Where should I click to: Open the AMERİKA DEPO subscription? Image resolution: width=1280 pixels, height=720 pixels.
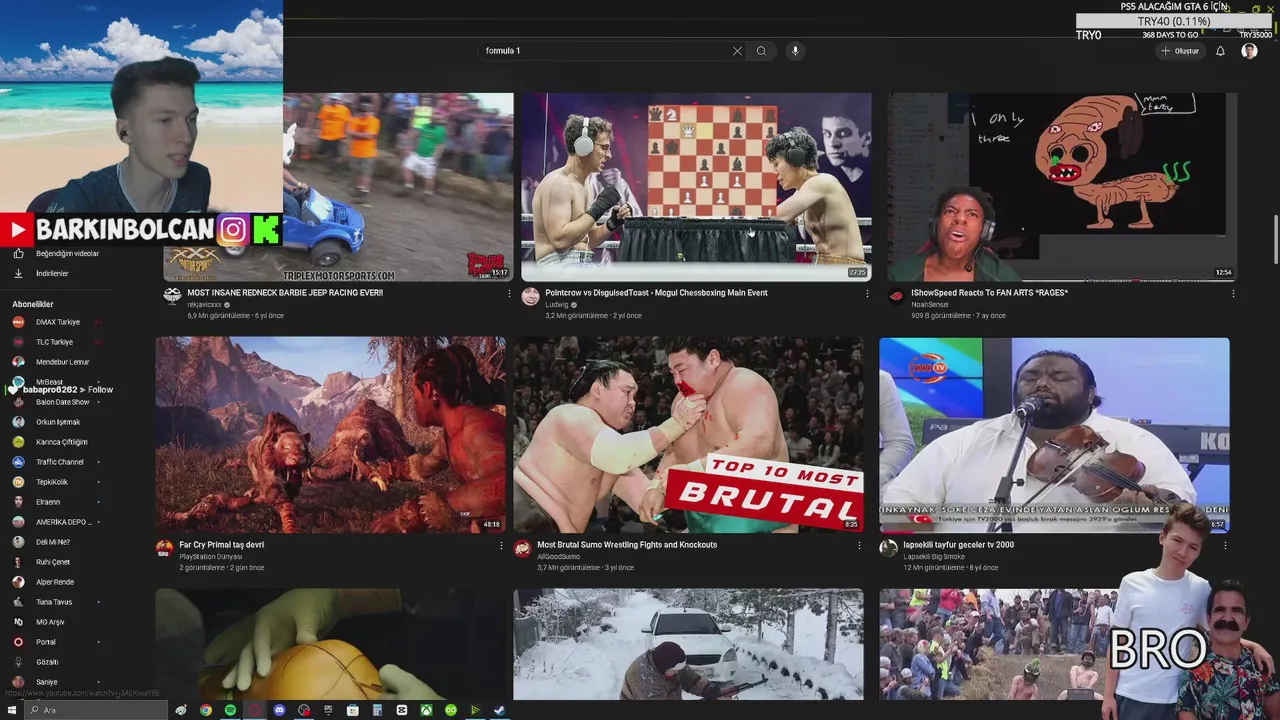(63, 522)
